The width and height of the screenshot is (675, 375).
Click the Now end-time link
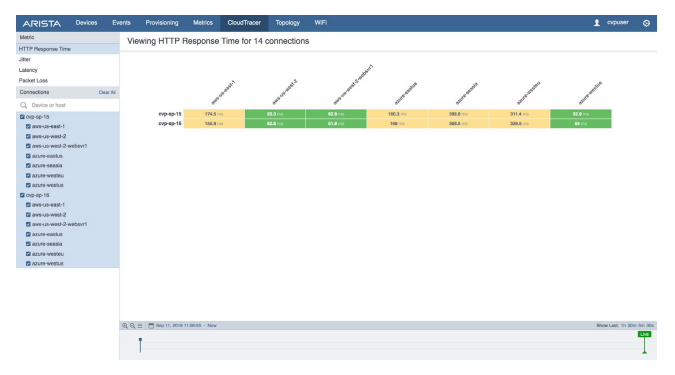click(x=212, y=326)
